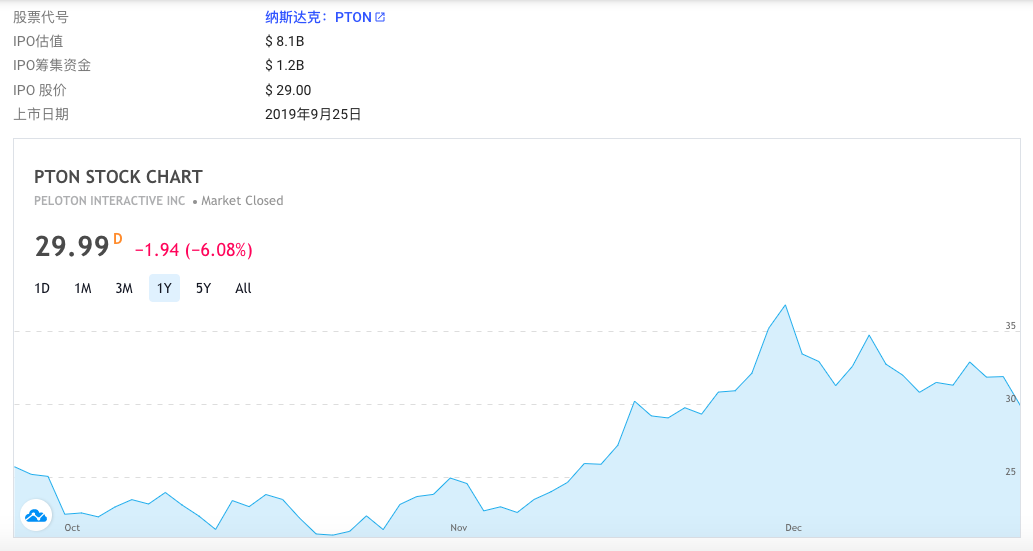The width and height of the screenshot is (1033, 551).
Task: Switch chart to the 5Y range
Action: [204, 288]
